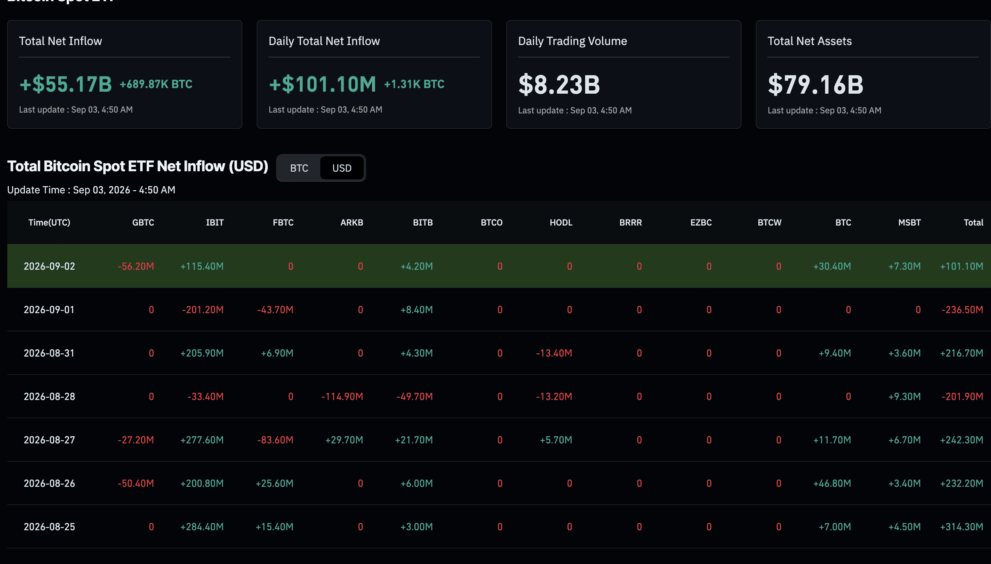The height and width of the screenshot is (564, 991).
Task: Click the -114.90M ARKB outflow value
Action: (342, 396)
